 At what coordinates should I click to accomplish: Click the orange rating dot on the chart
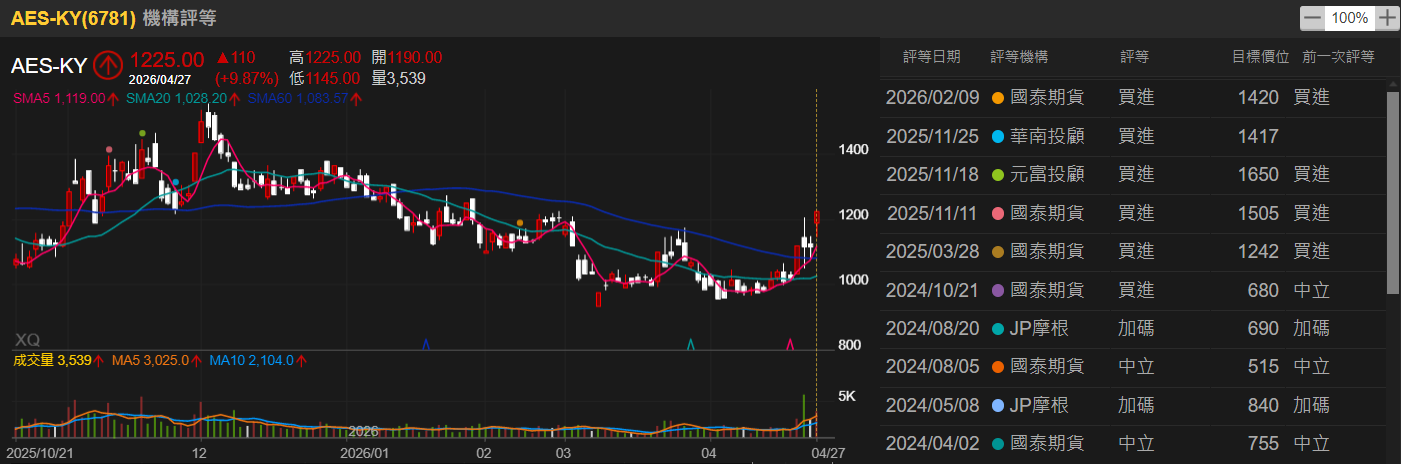coord(520,222)
